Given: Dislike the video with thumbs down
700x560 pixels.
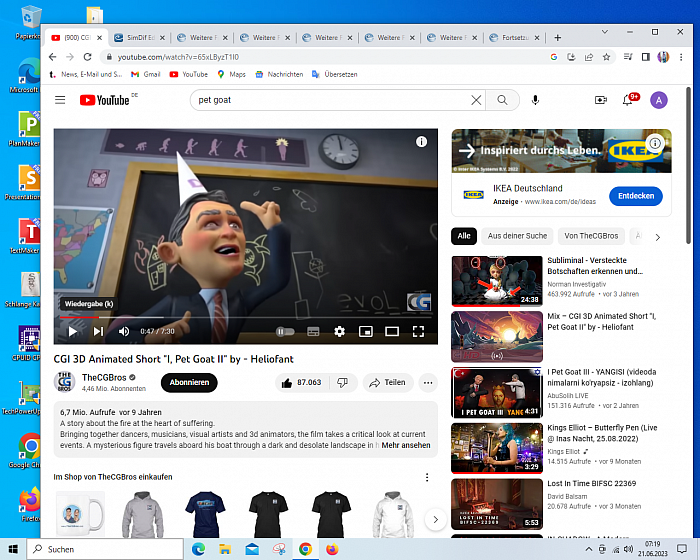Looking at the screenshot, I should point(343,383).
